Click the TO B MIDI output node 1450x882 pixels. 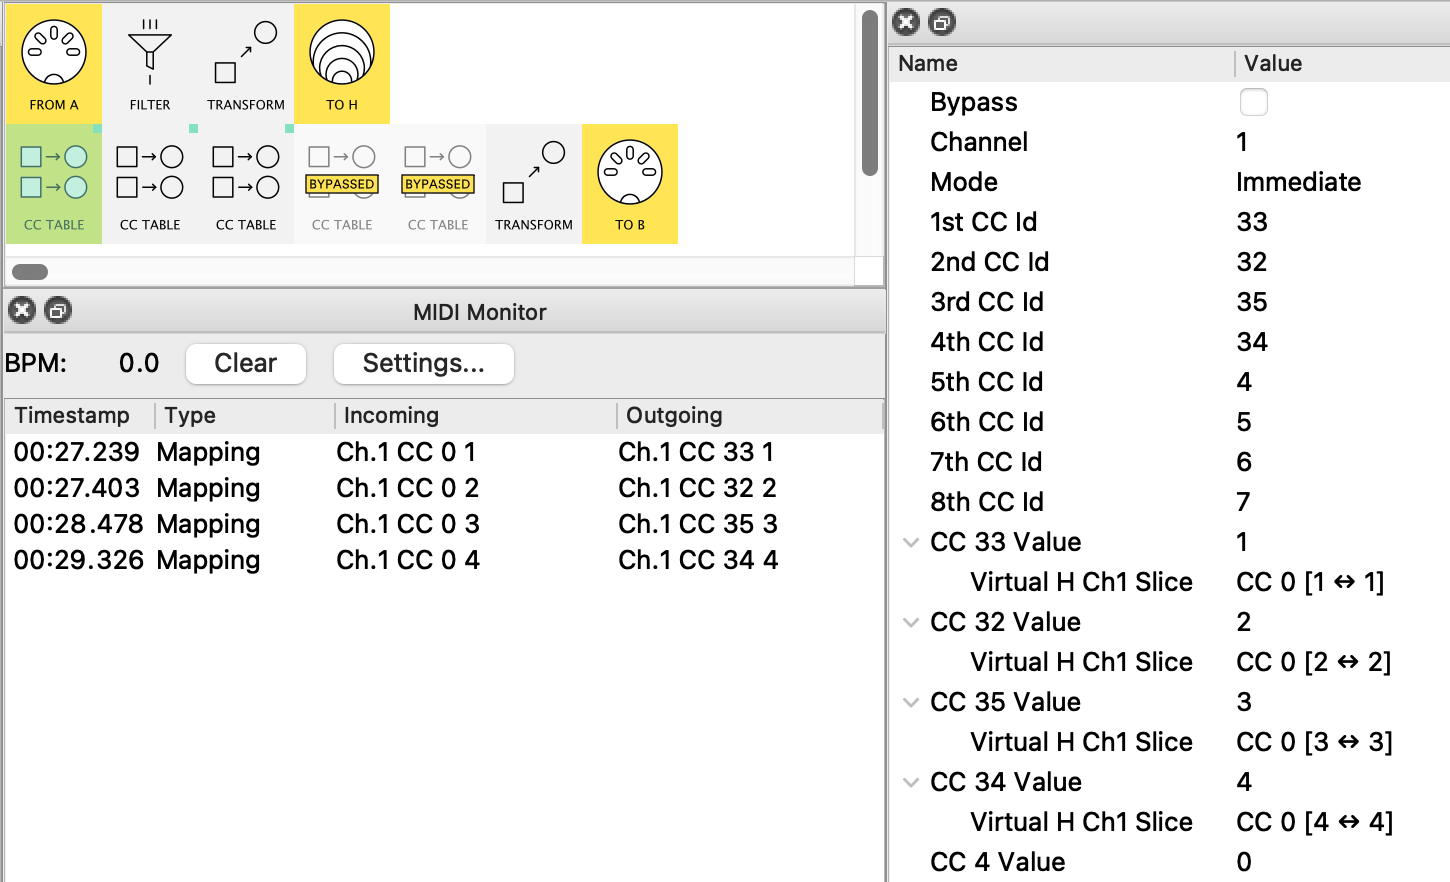pyautogui.click(x=630, y=184)
